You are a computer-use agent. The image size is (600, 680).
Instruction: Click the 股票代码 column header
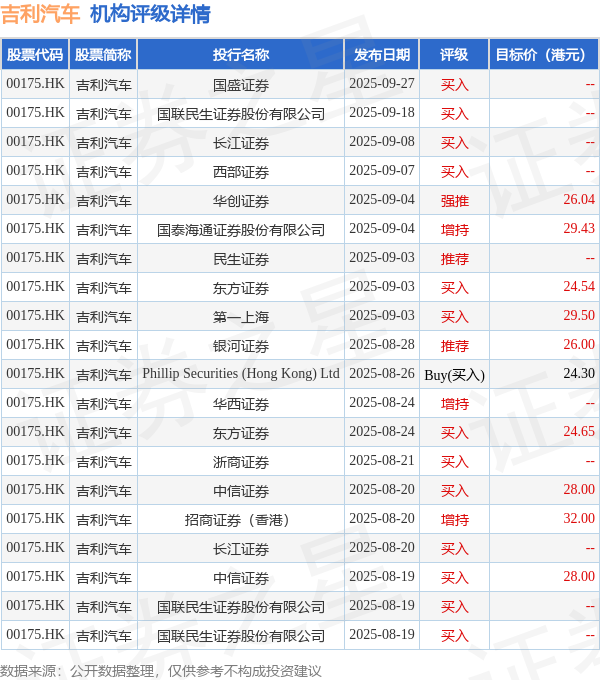click(x=35, y=55)
